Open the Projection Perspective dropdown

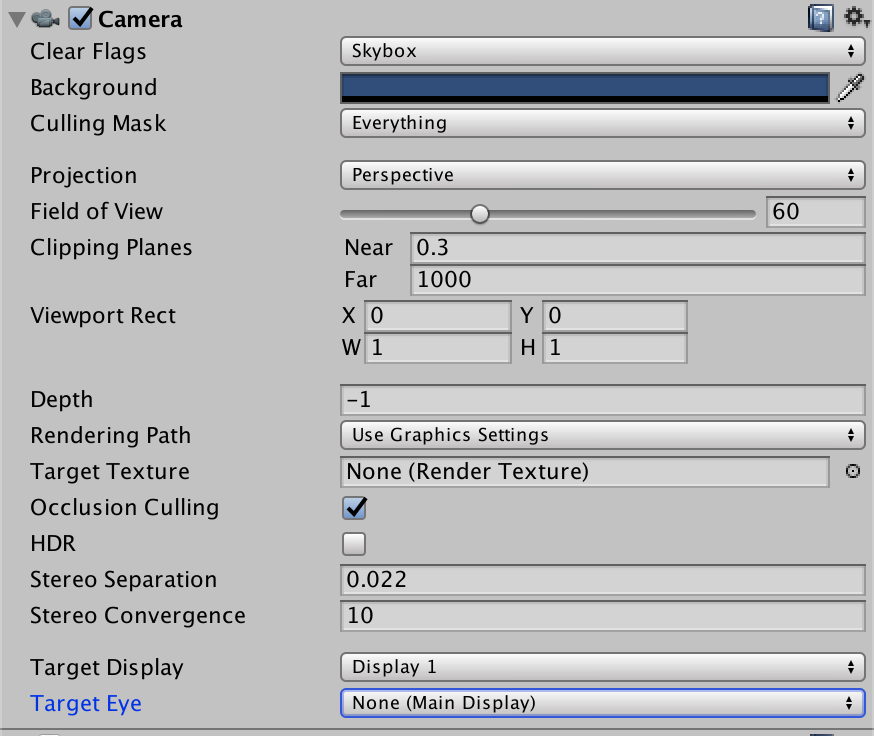[x=603, y=175]
